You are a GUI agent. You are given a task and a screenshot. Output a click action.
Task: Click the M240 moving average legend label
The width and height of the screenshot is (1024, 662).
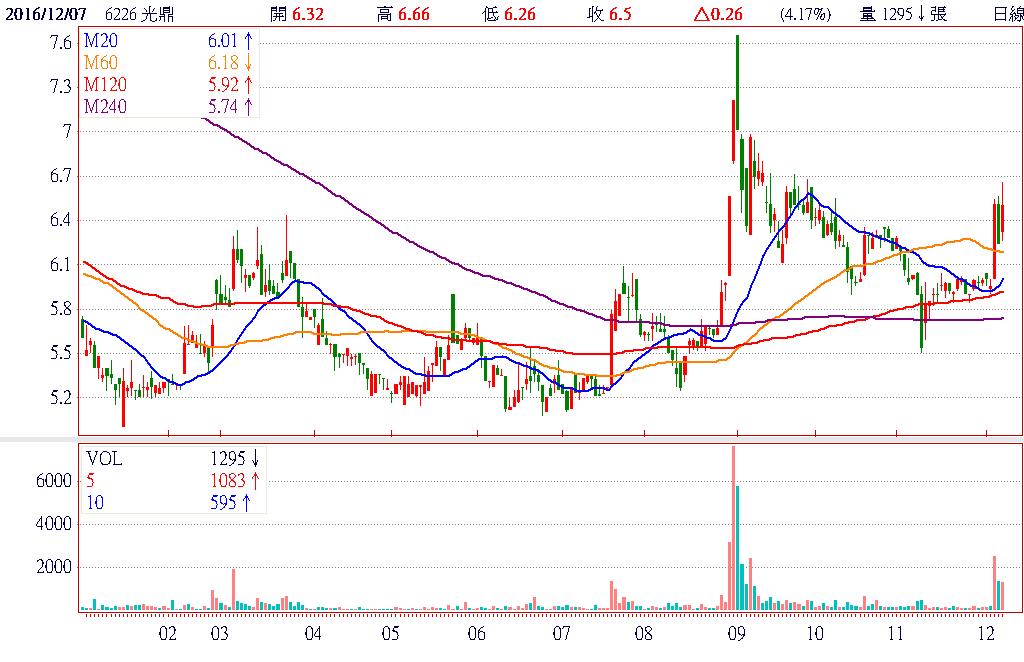(x=105, y=105)
